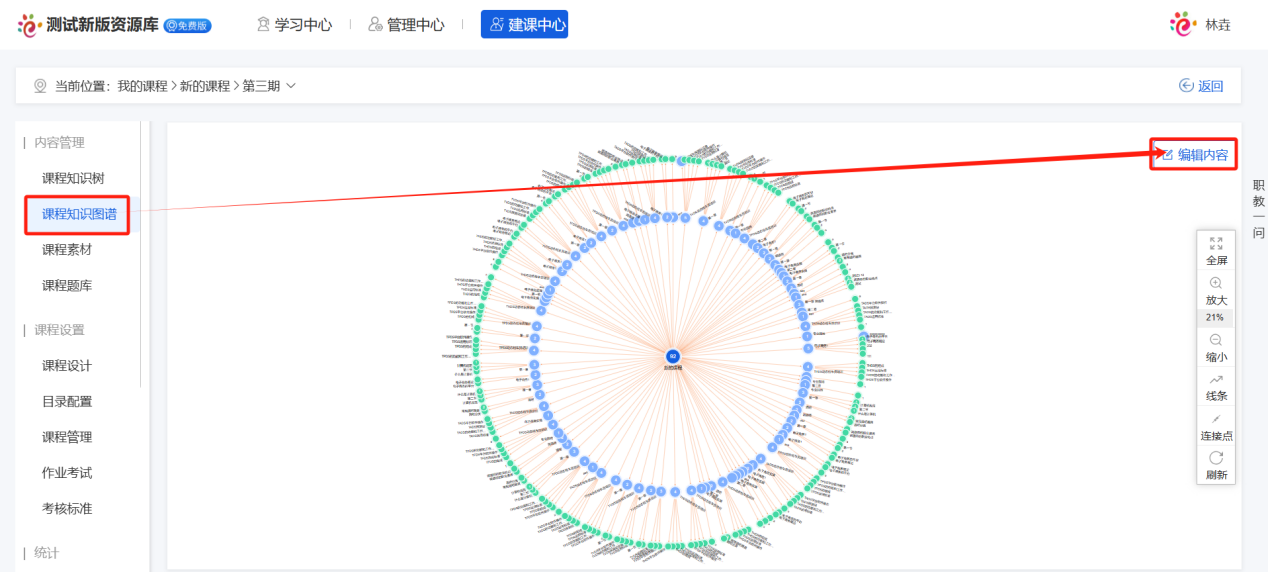The width and height of the screenshot is (1268, 572).
Task: Open the 职教一问 side panel
Action: point(1258,209)
